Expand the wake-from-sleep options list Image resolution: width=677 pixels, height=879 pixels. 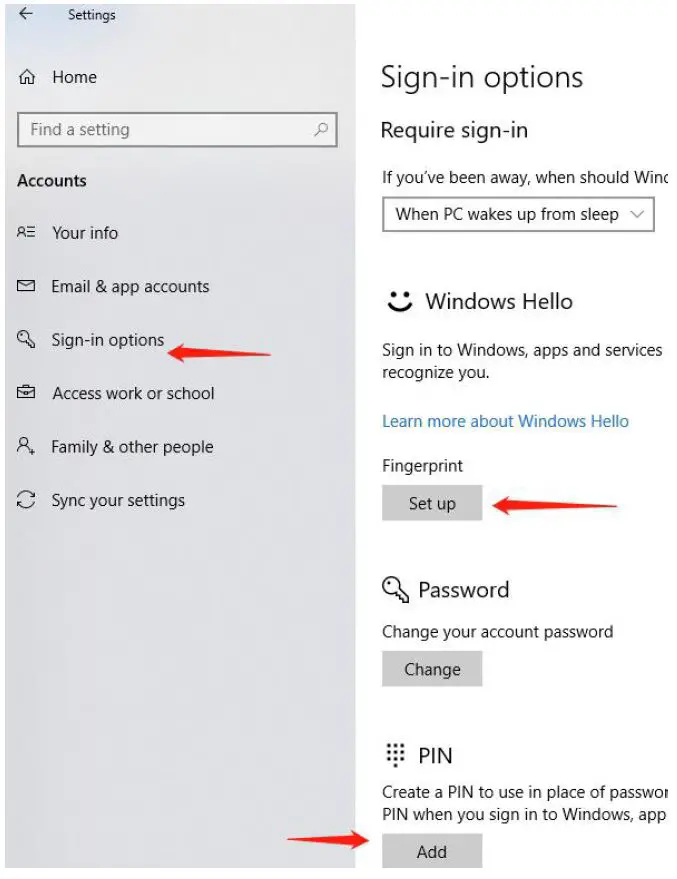point(638,214)
